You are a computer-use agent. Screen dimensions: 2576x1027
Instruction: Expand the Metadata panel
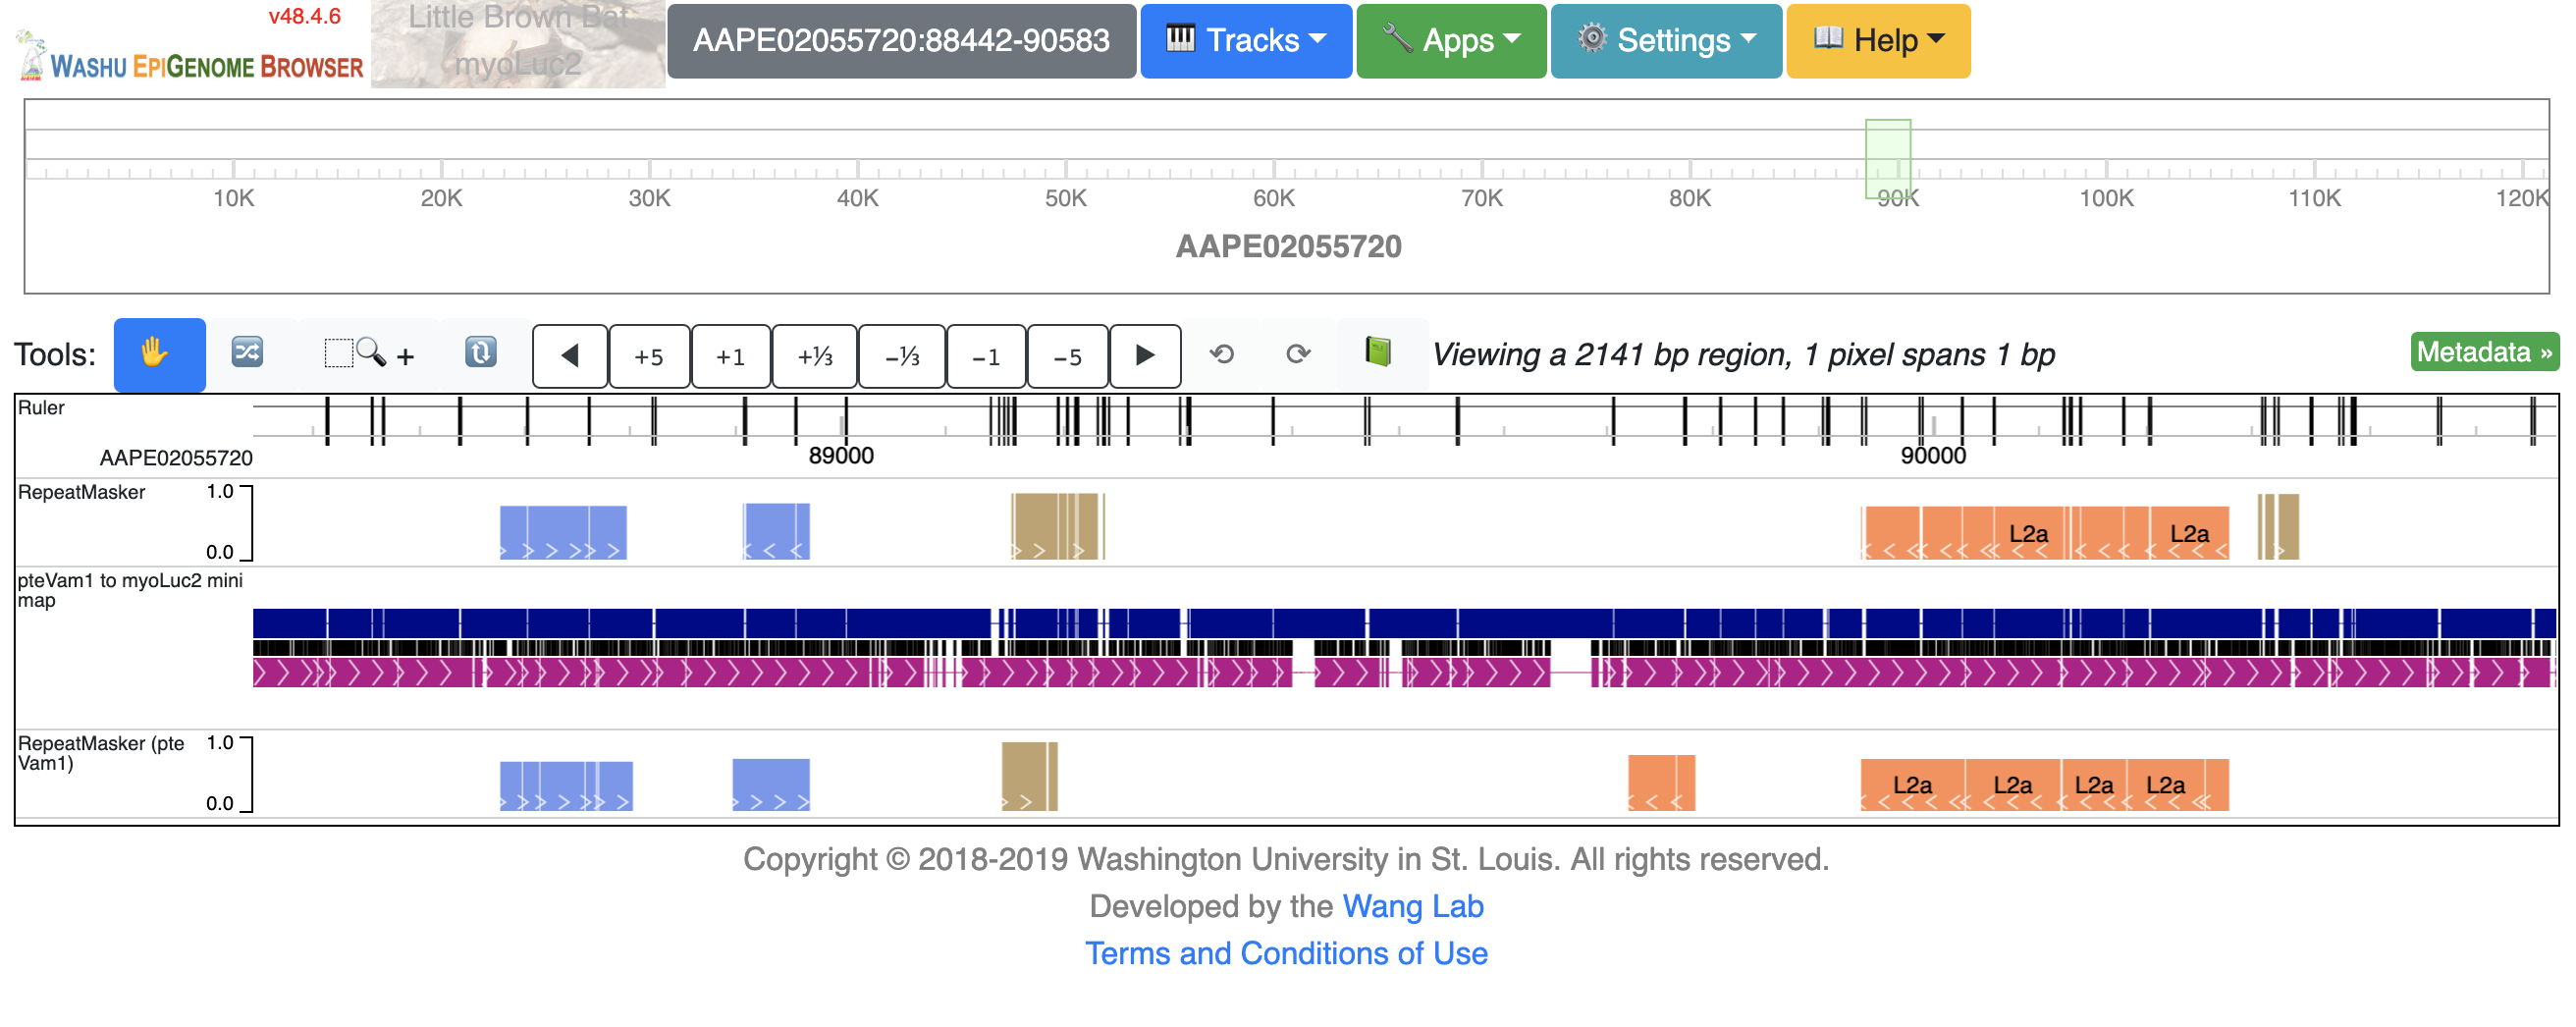click(2484, 352)
